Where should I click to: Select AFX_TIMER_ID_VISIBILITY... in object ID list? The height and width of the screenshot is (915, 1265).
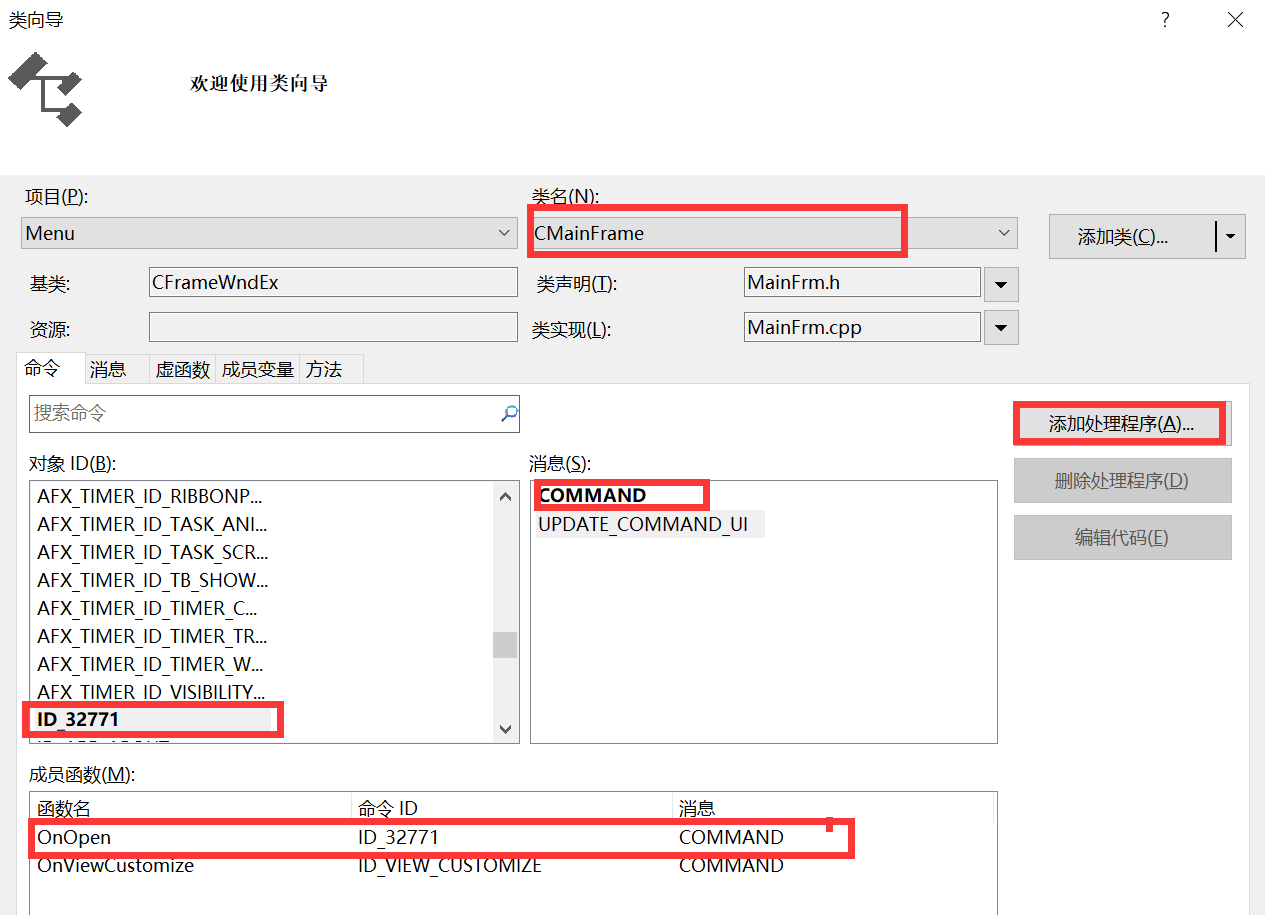click(x=151, y=692)
